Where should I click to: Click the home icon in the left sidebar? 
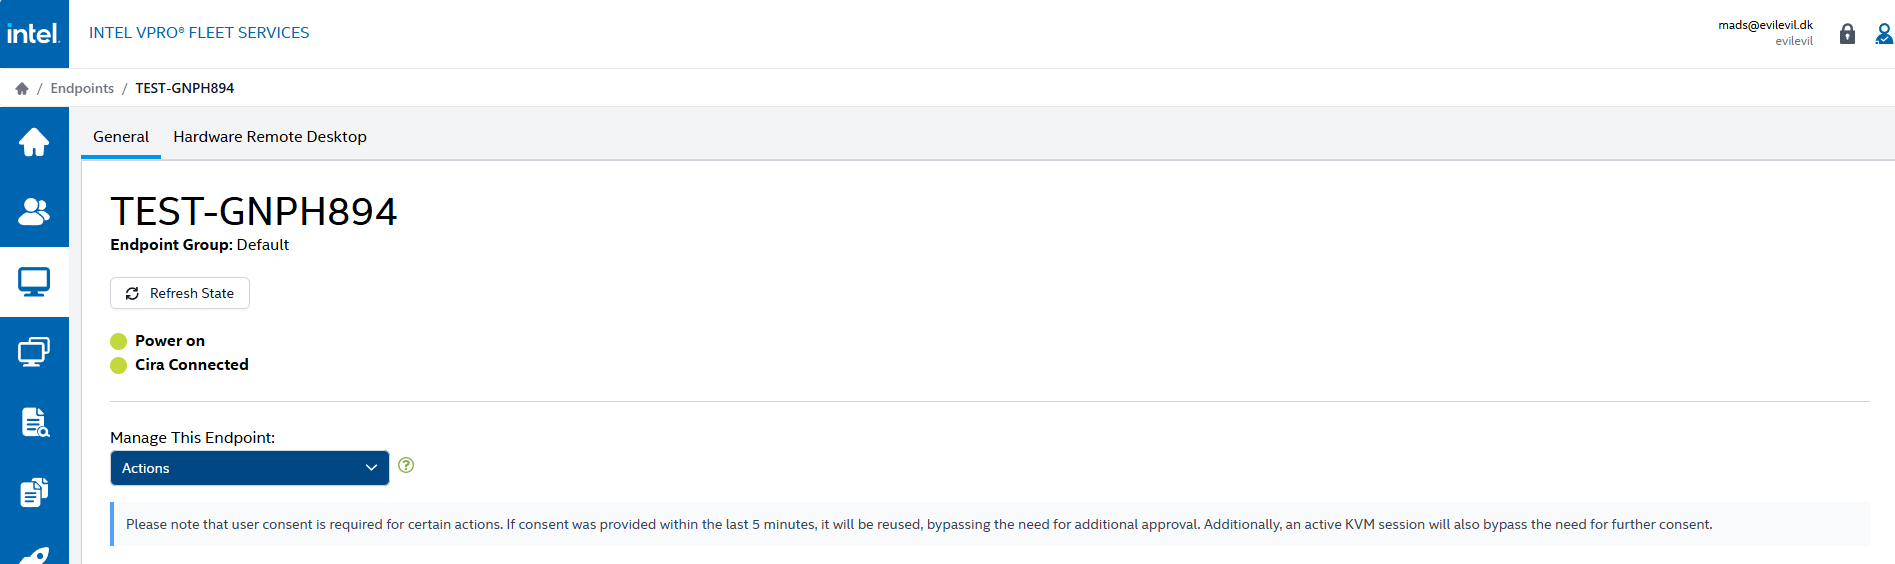pyautogui.click(x=34, y=142)
